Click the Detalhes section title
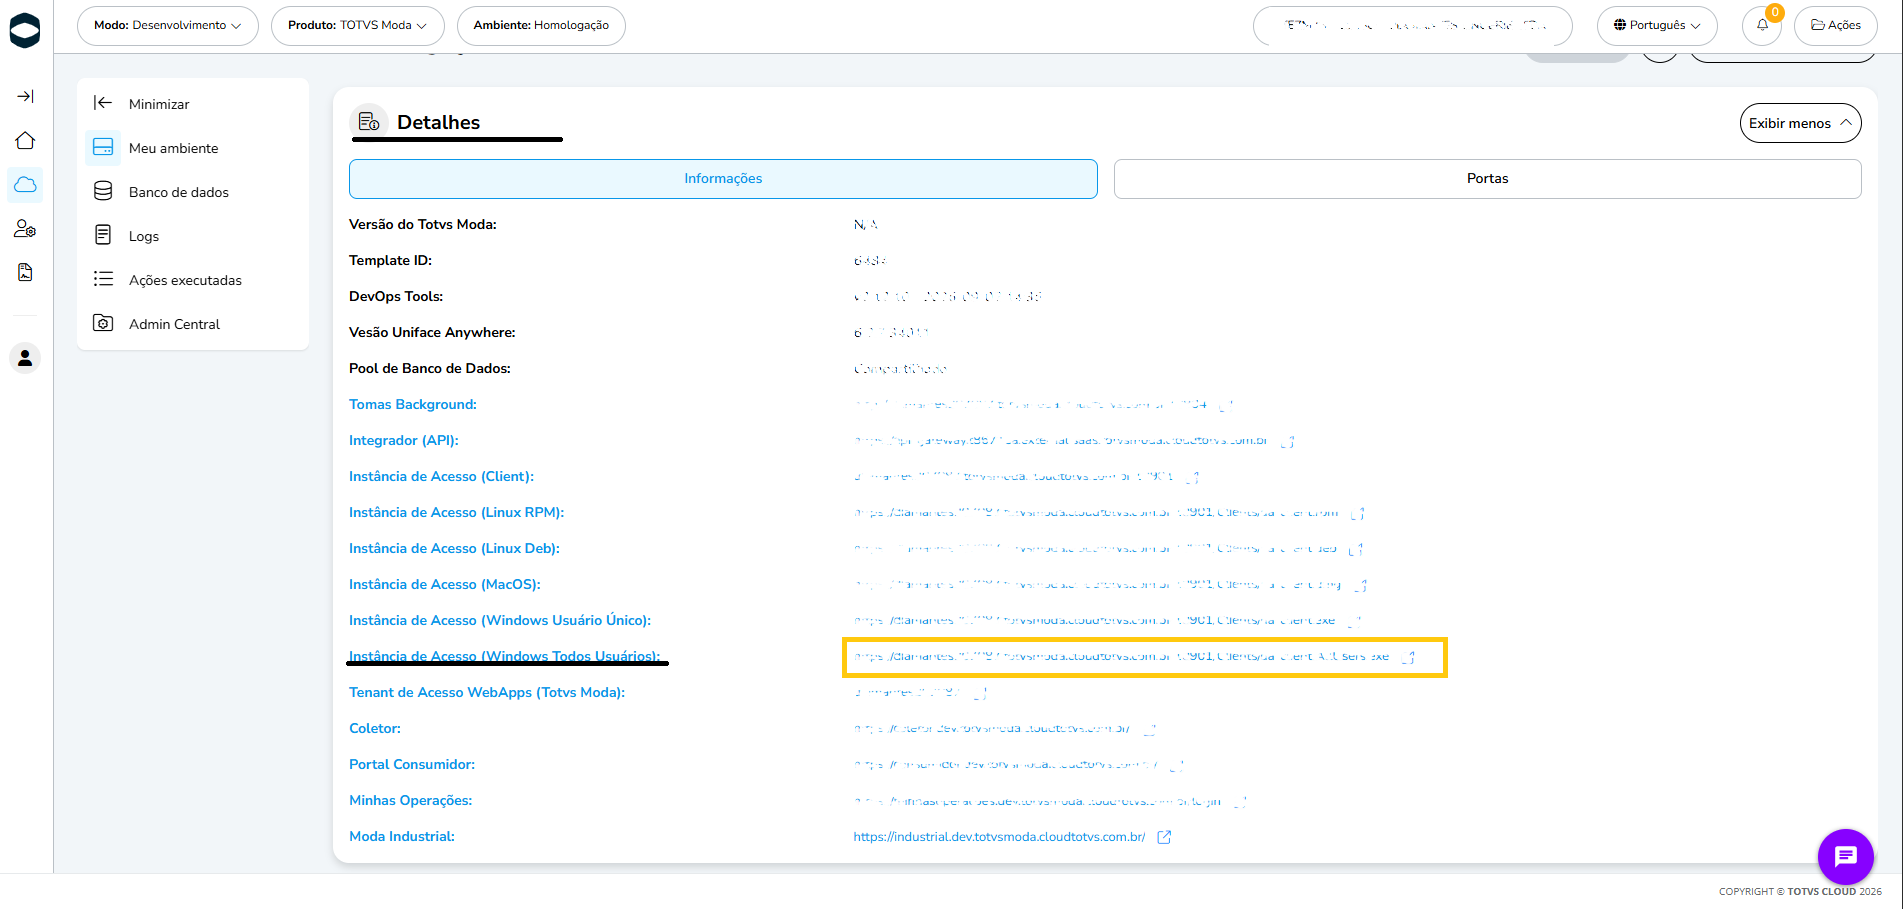The height and width of the screenshot is (909, 1903). (438, 122)
